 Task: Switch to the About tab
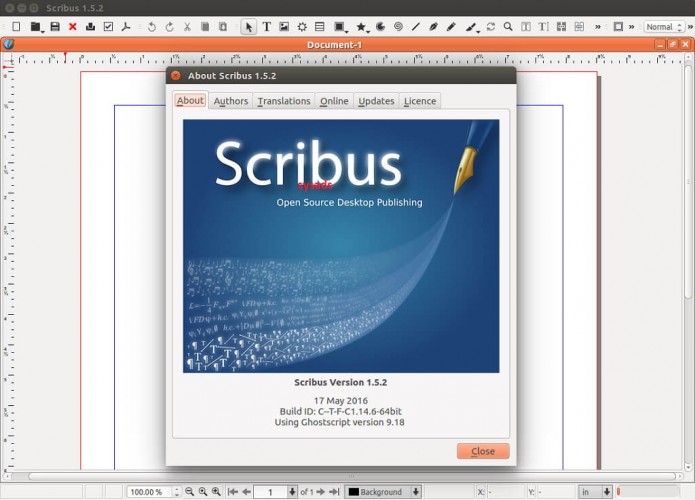pyautogui.click(x=190, y=101)
